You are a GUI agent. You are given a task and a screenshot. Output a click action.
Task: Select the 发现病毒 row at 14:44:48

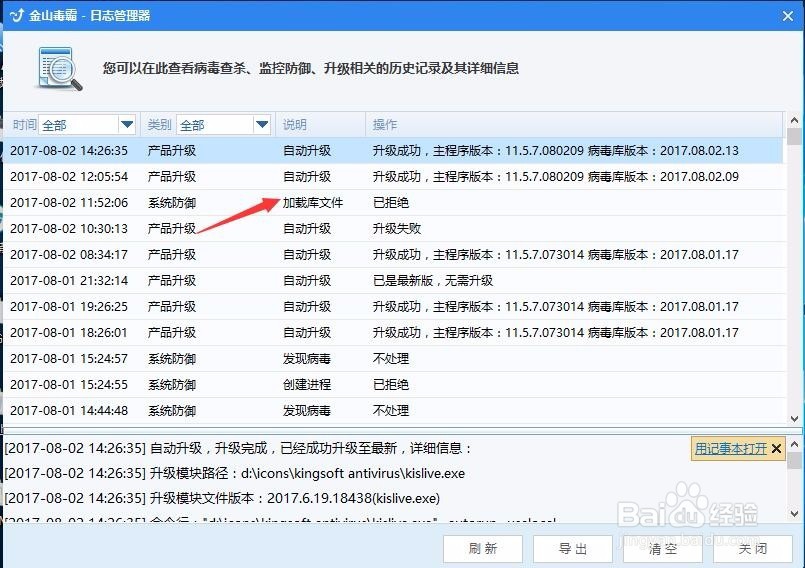click(393, 410)
